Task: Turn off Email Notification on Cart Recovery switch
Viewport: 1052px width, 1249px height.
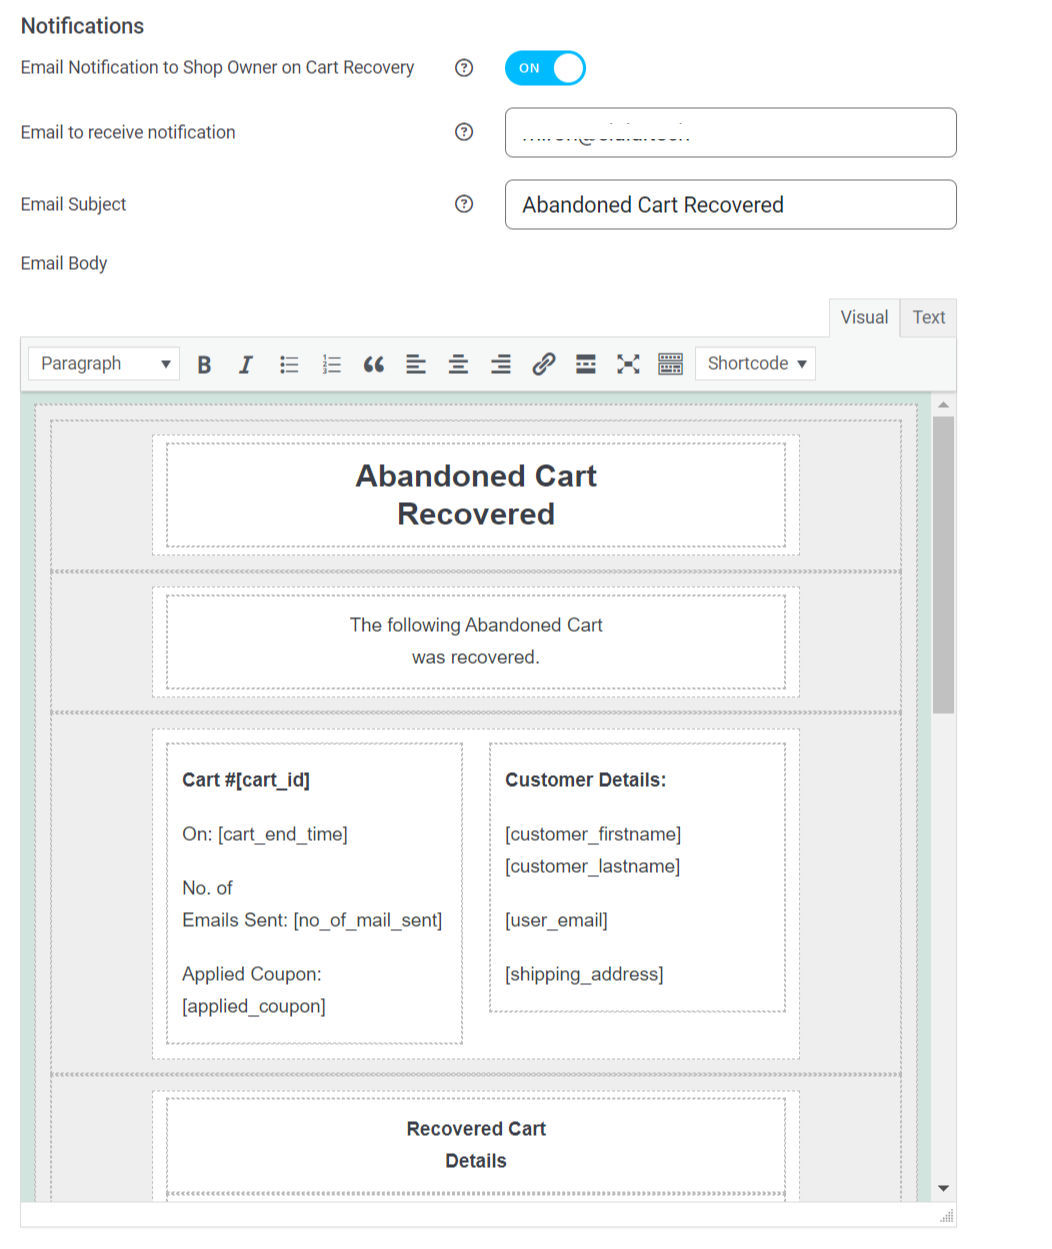Action: (545, 68)
